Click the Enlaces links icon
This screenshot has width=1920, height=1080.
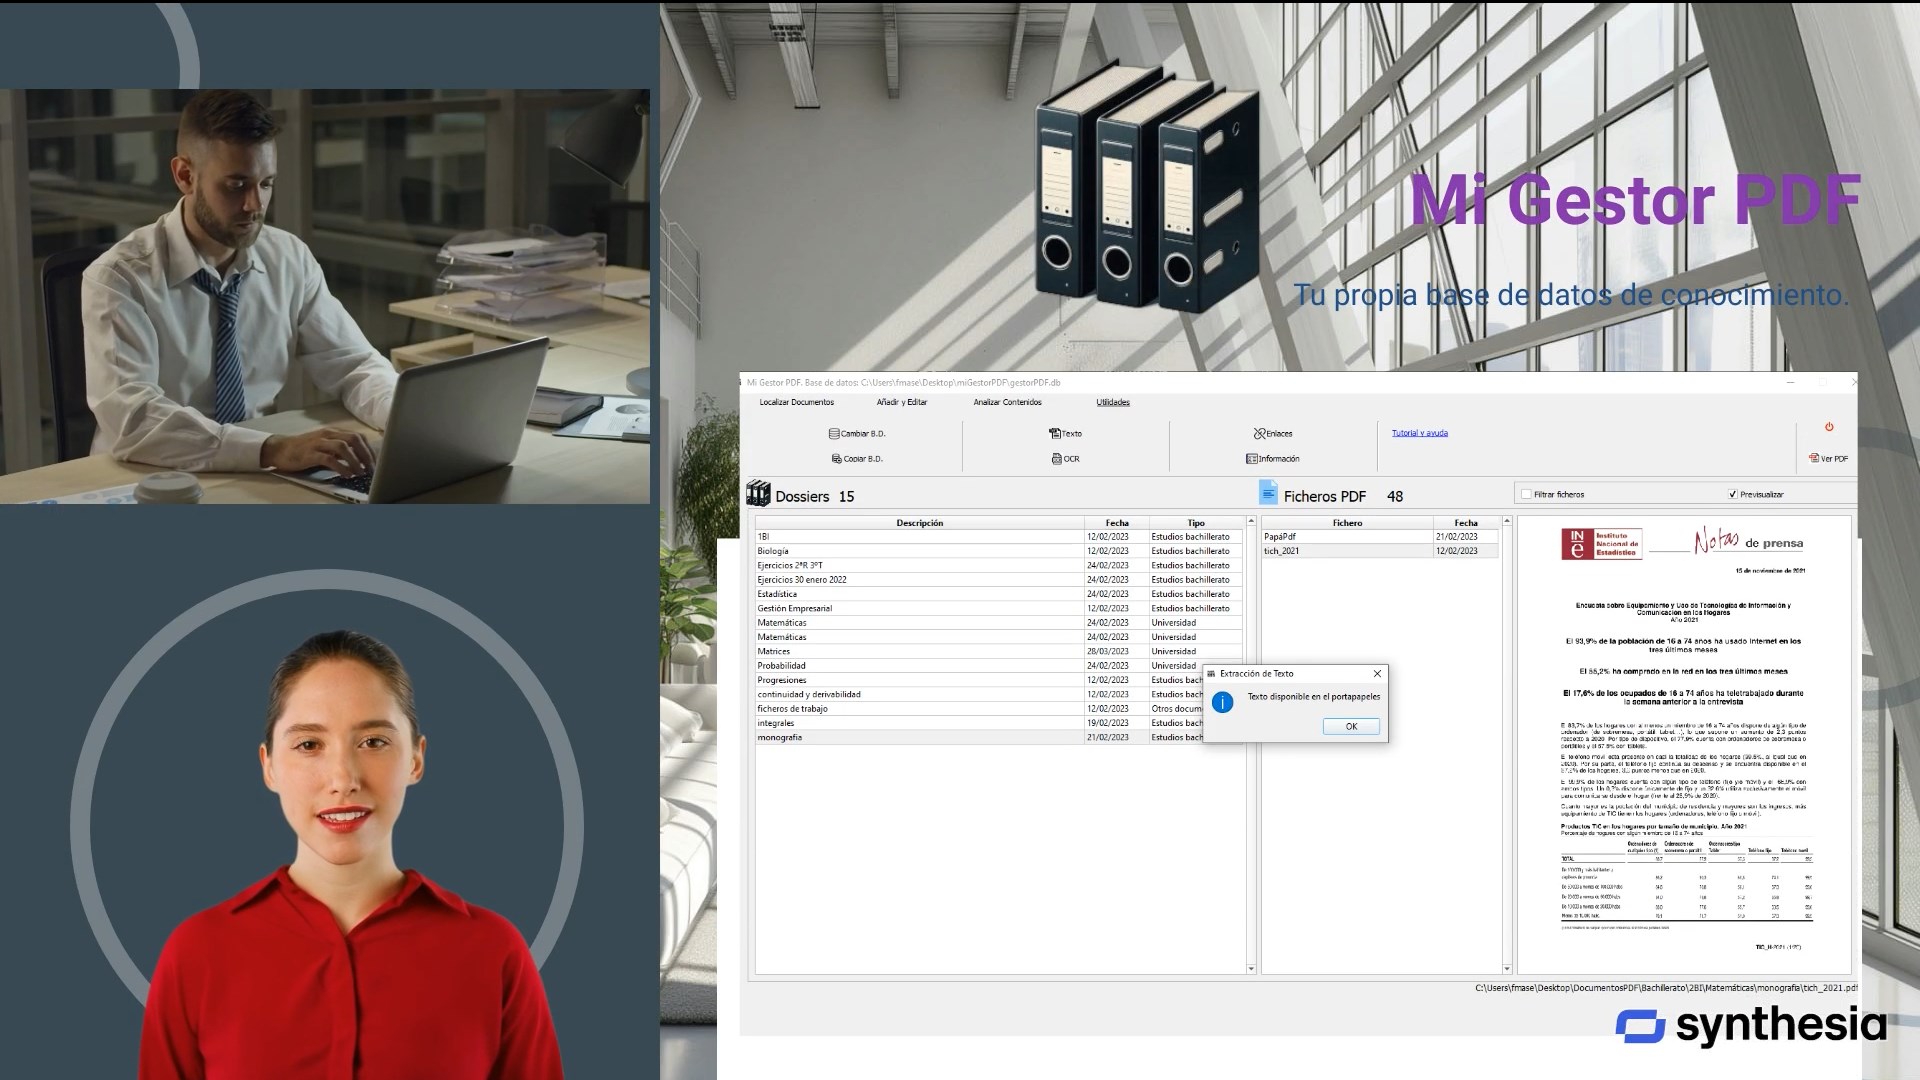click(x=1259, y=434)
